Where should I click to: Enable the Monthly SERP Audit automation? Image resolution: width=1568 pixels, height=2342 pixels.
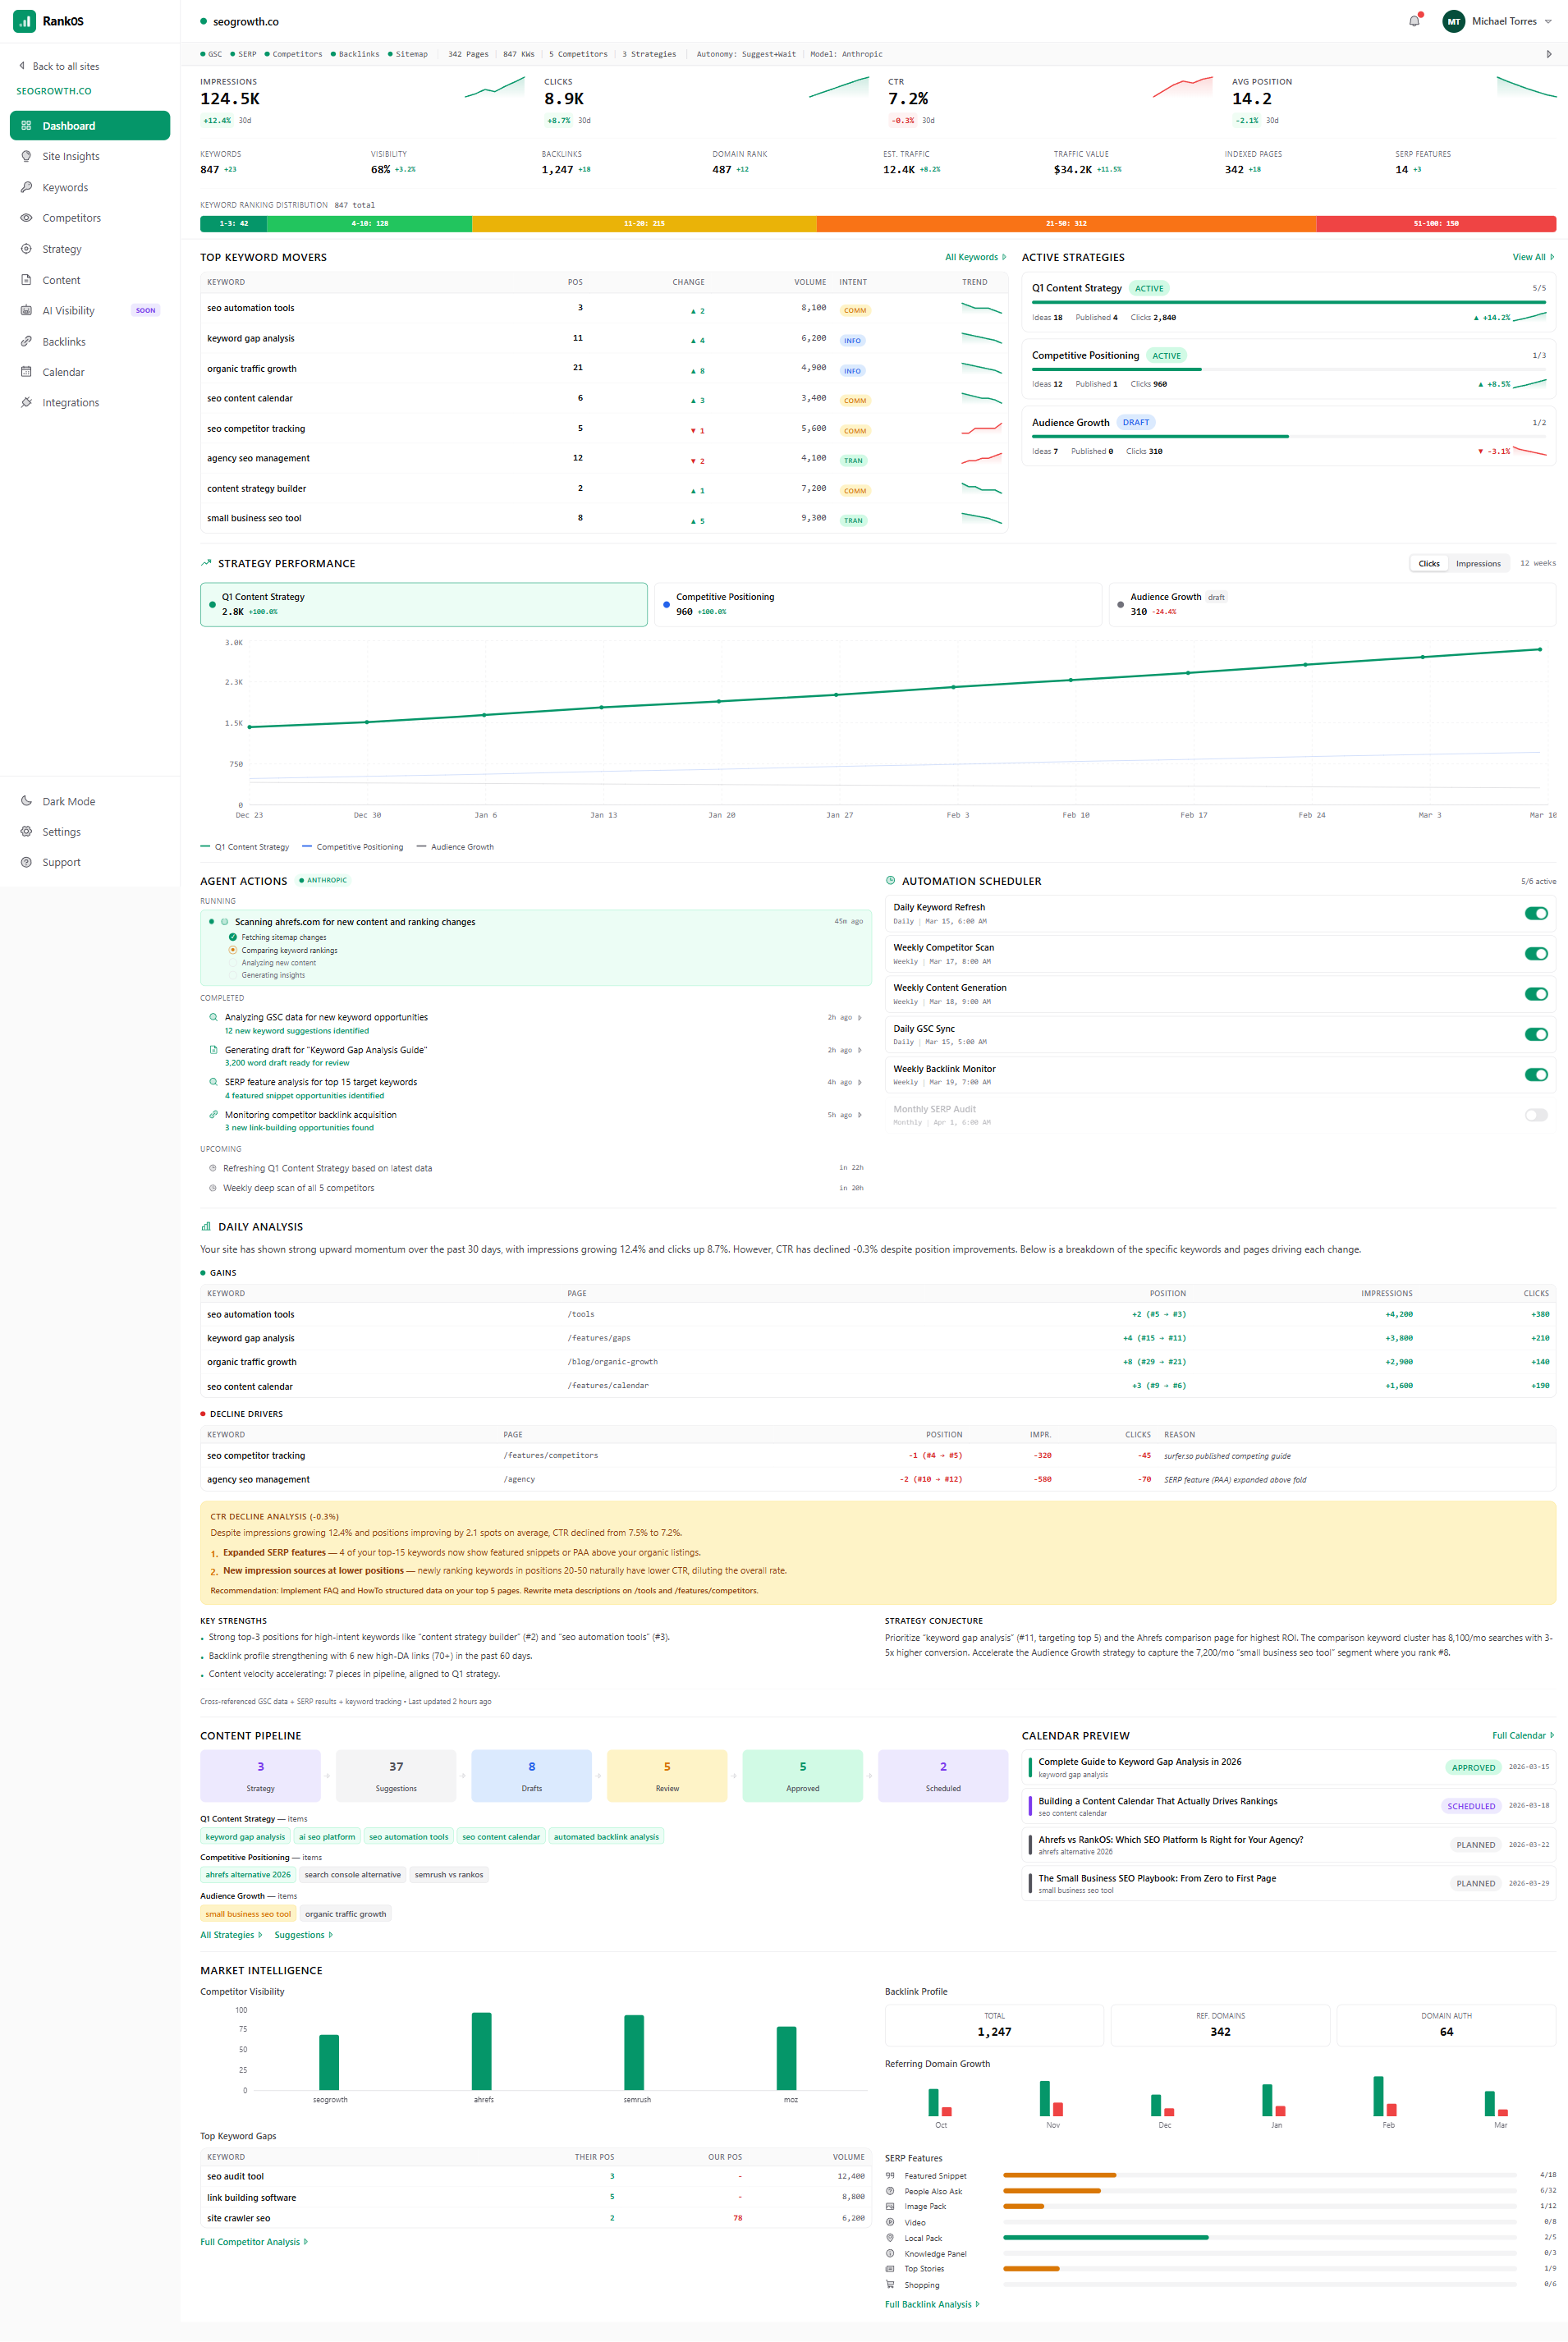tap(1535, 1115)
